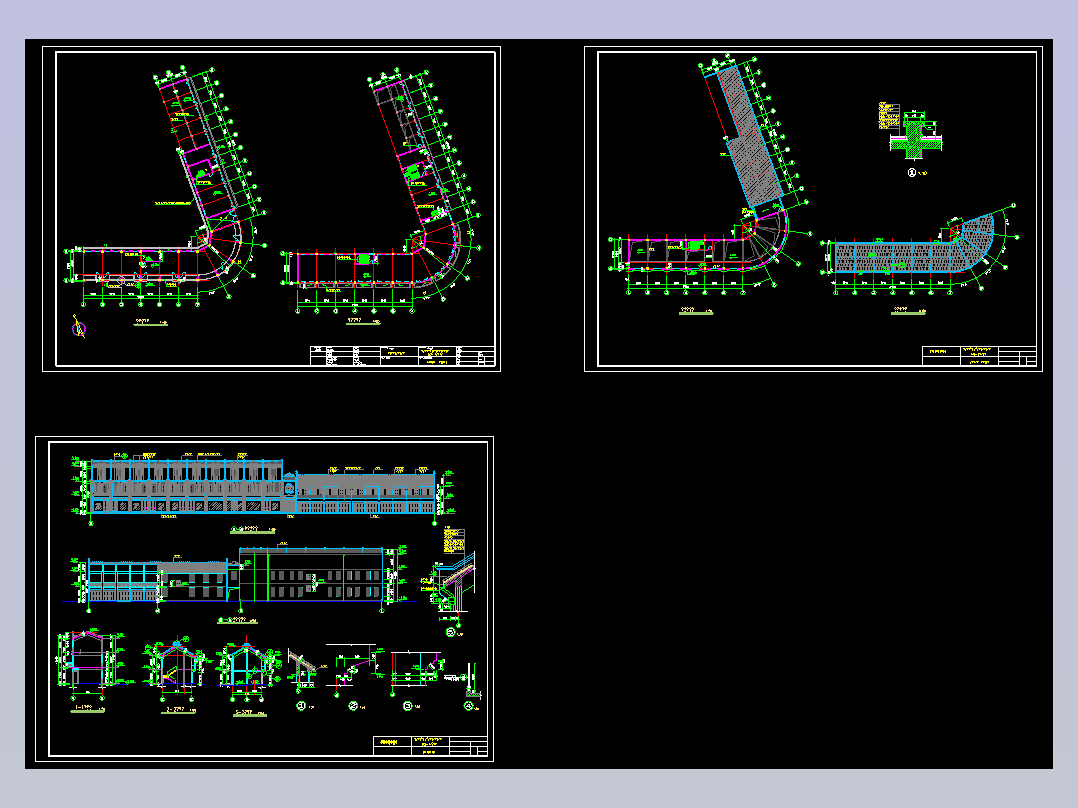The width and height of the screenshot is (1078, 808).
Task: Click the circled detail number under the green cross detail
Action: pos(912,173)
